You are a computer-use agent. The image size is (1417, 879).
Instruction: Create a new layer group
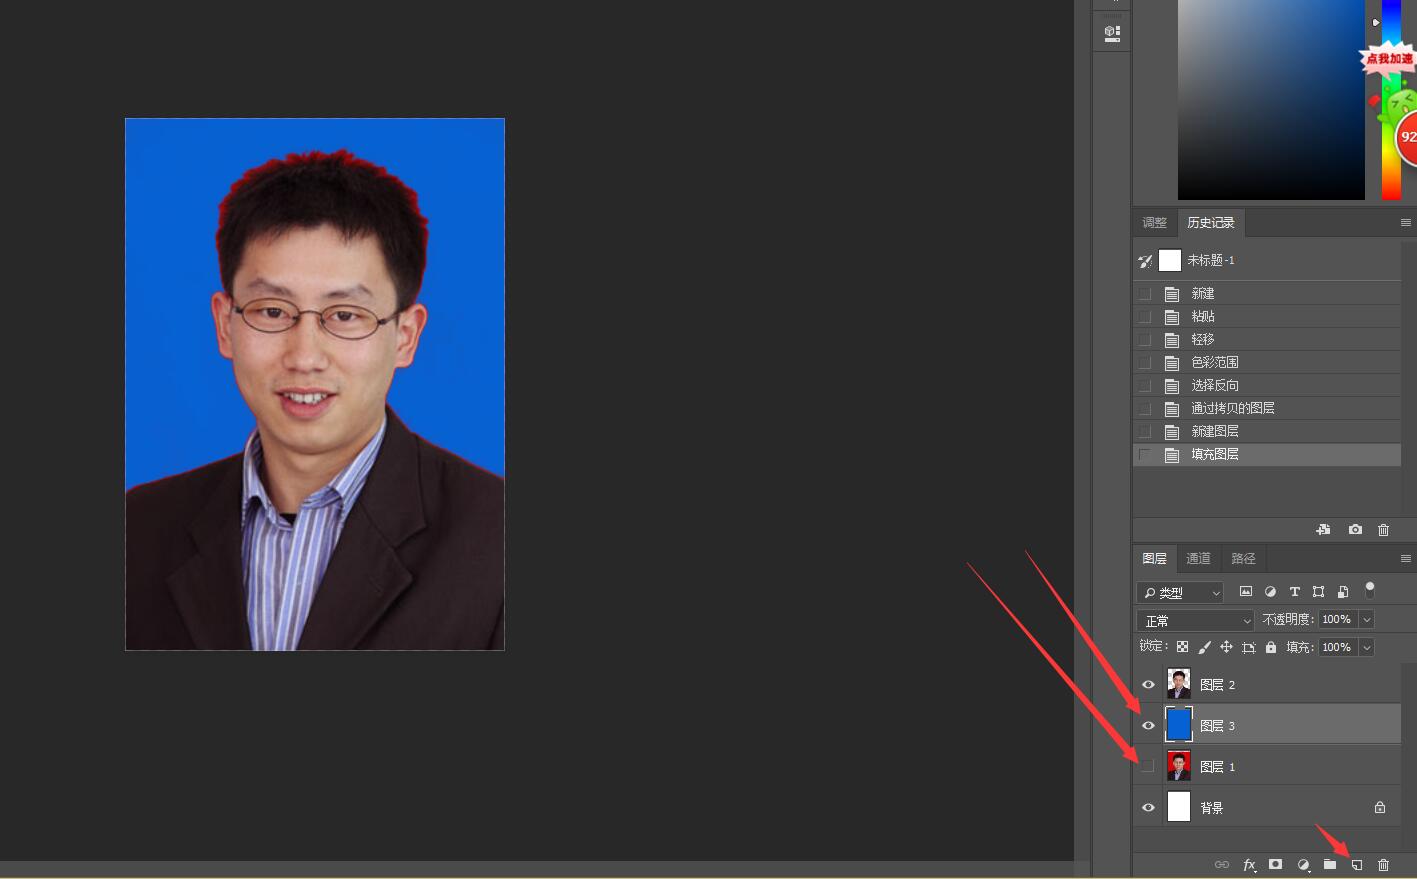click(x=1330, y=864)
